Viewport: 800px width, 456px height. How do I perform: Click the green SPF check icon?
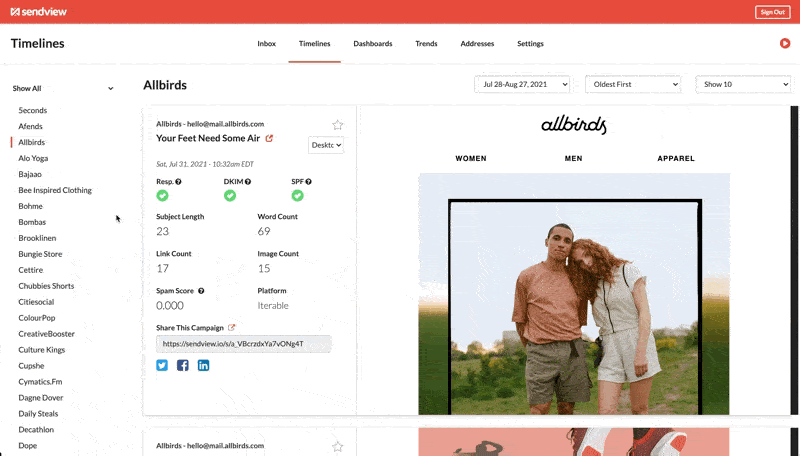point(297,195)
